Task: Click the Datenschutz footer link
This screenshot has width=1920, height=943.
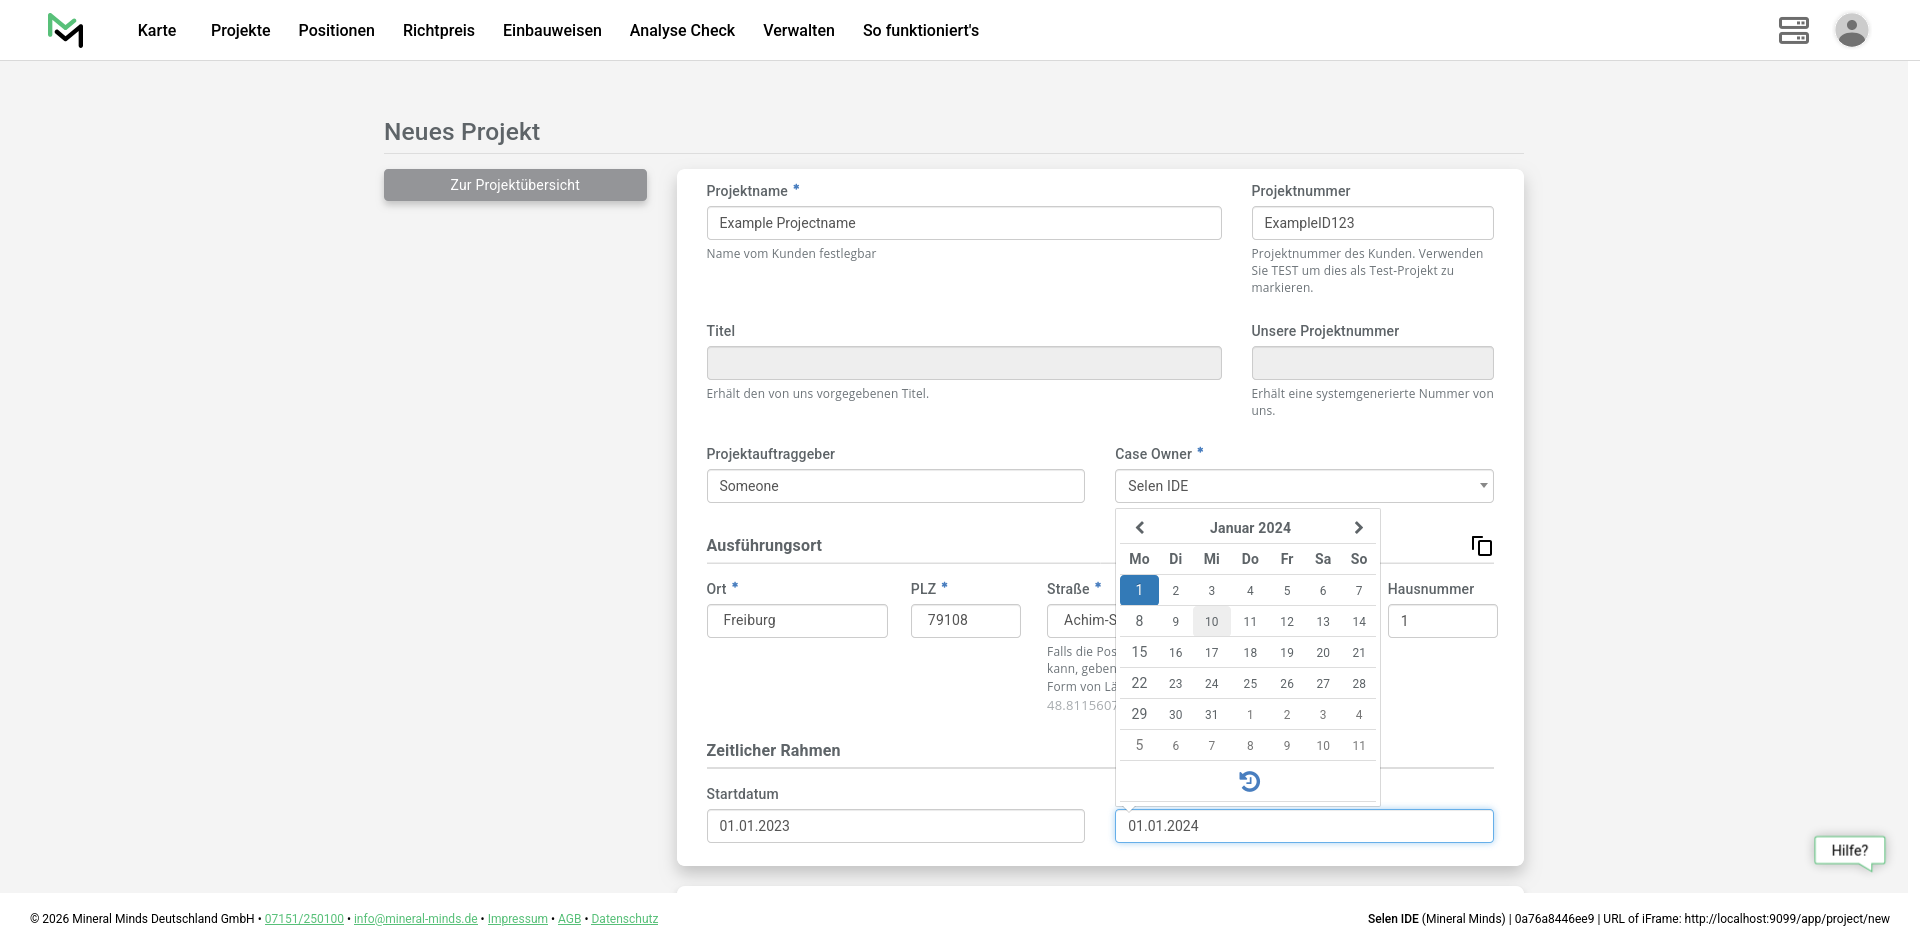Action: [x=624, y=919]
